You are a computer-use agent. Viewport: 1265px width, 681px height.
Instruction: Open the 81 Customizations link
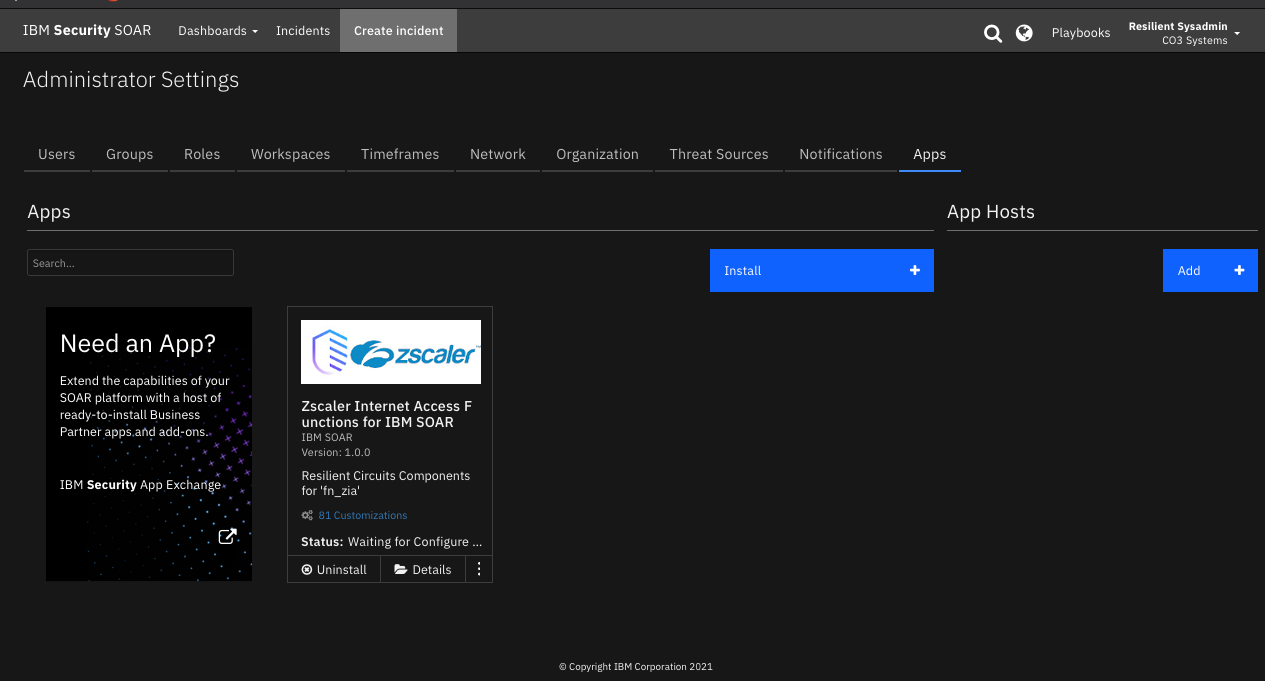(x=362, y=515)
